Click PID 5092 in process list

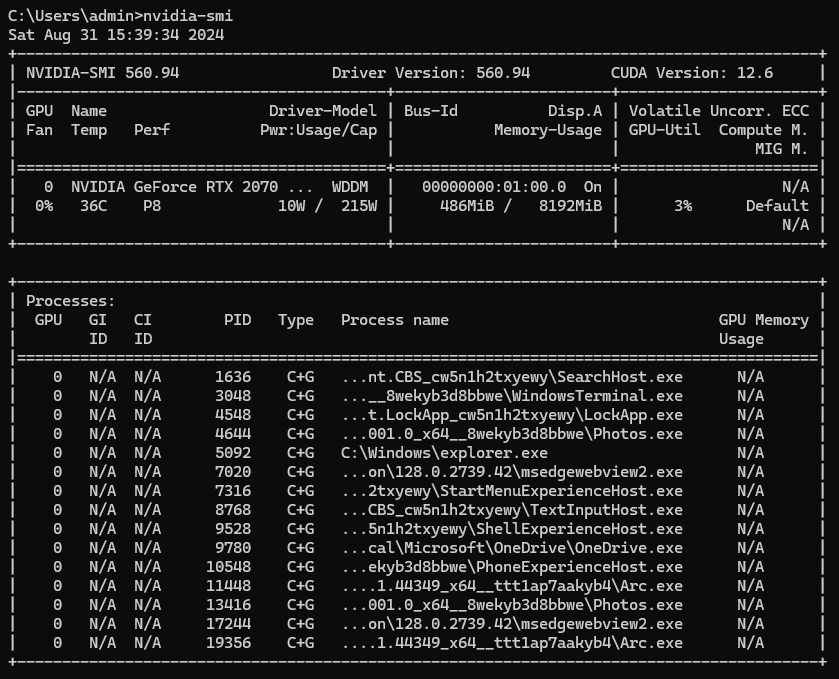click(x=233, y=453)
